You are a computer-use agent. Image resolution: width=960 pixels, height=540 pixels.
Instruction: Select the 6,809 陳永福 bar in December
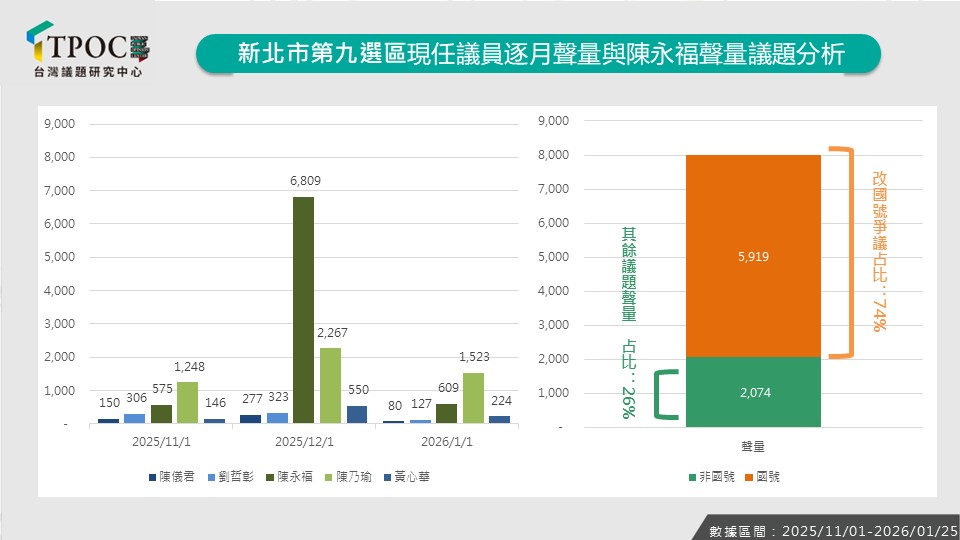point(303,310)
